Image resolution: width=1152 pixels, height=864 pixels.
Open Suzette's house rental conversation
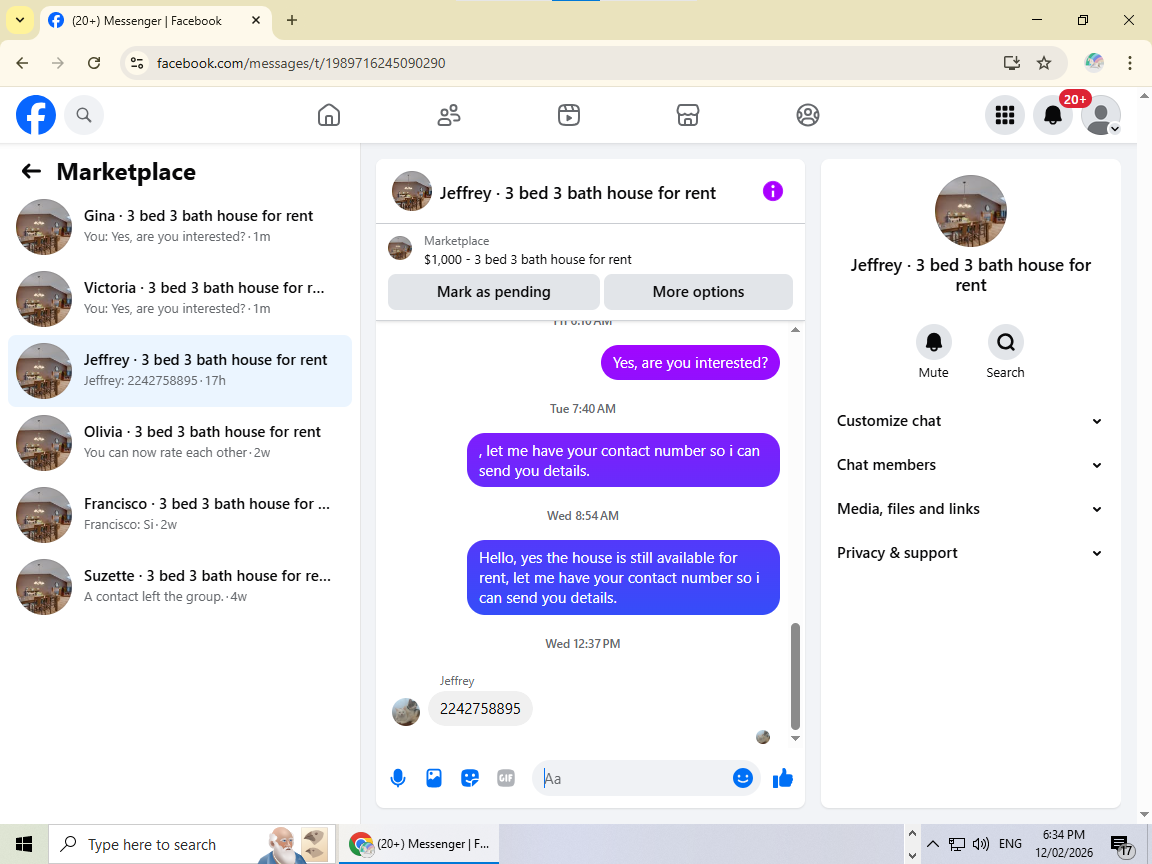click(x=180, y=586)
